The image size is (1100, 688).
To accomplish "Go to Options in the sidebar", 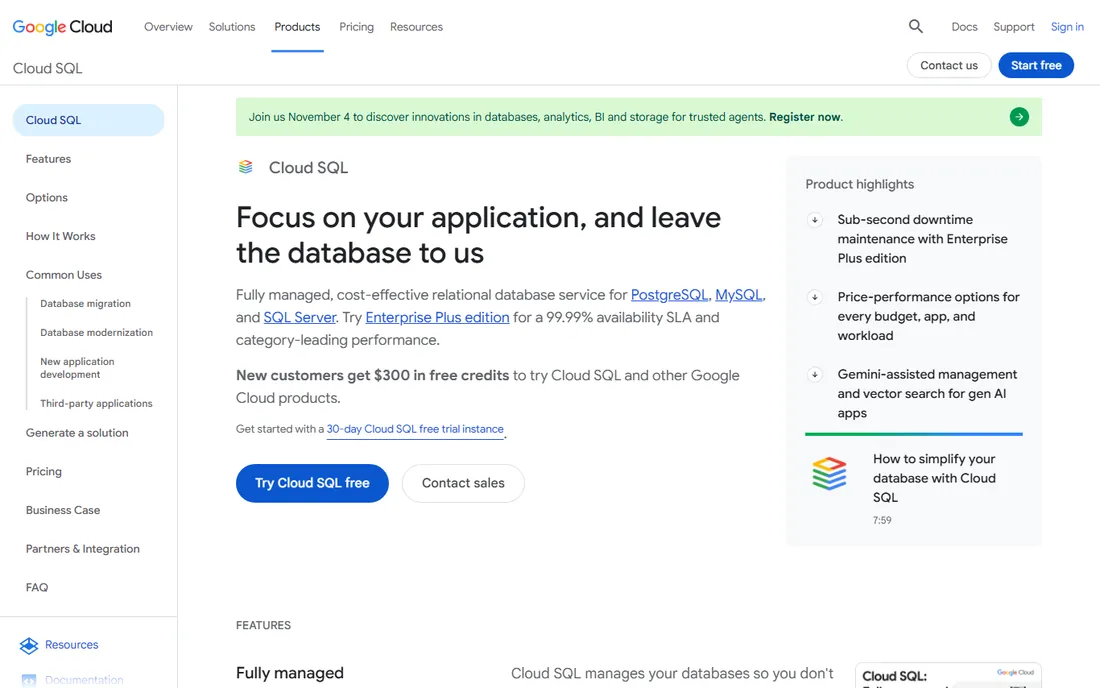I will (x=47, y=198).
